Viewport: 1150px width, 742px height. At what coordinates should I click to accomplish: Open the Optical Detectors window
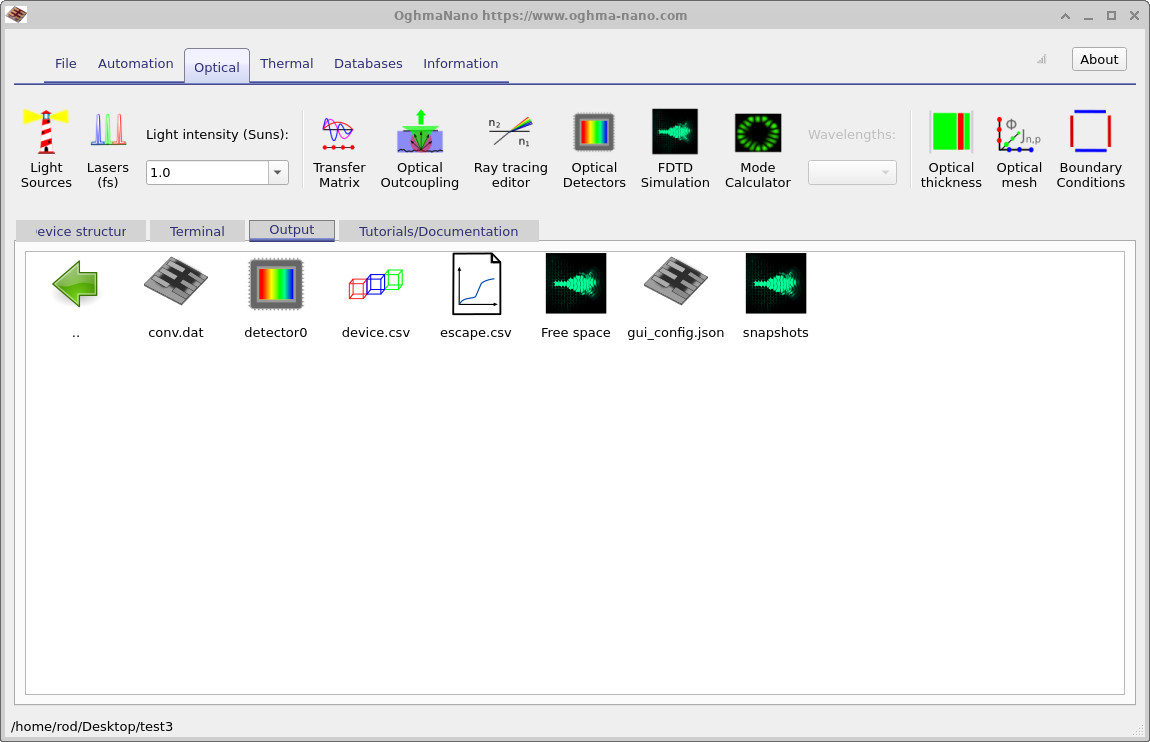click(x=594, y=148)
